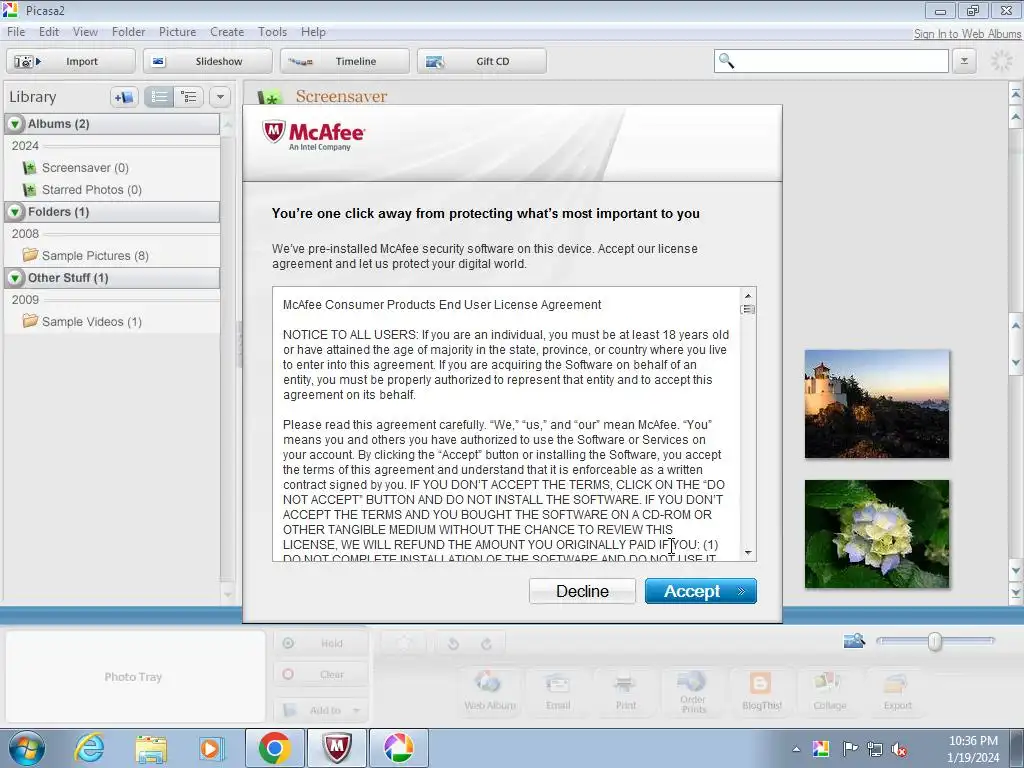
Task: Rotate photo counter-clockwise
Action: coord(453,645)
